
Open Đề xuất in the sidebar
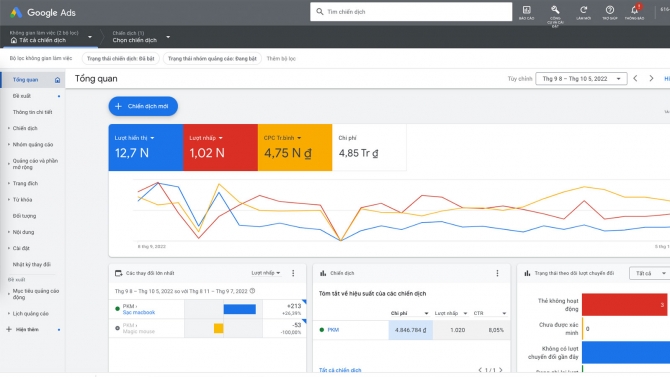[22, 96]
